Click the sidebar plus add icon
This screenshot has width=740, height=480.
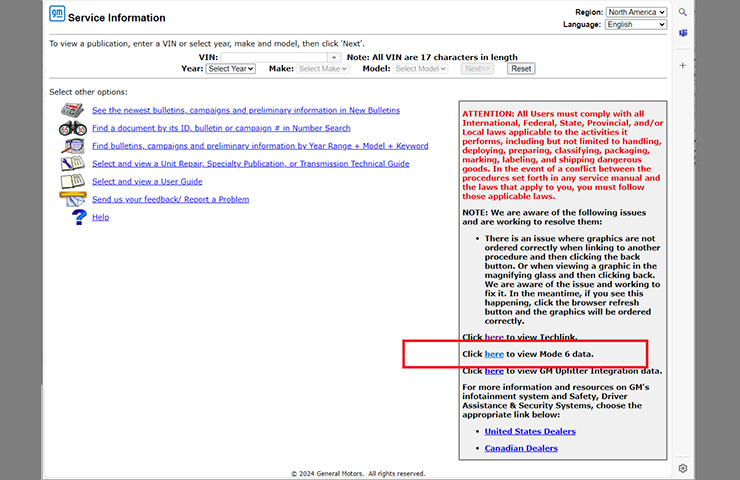coord(683,65)
